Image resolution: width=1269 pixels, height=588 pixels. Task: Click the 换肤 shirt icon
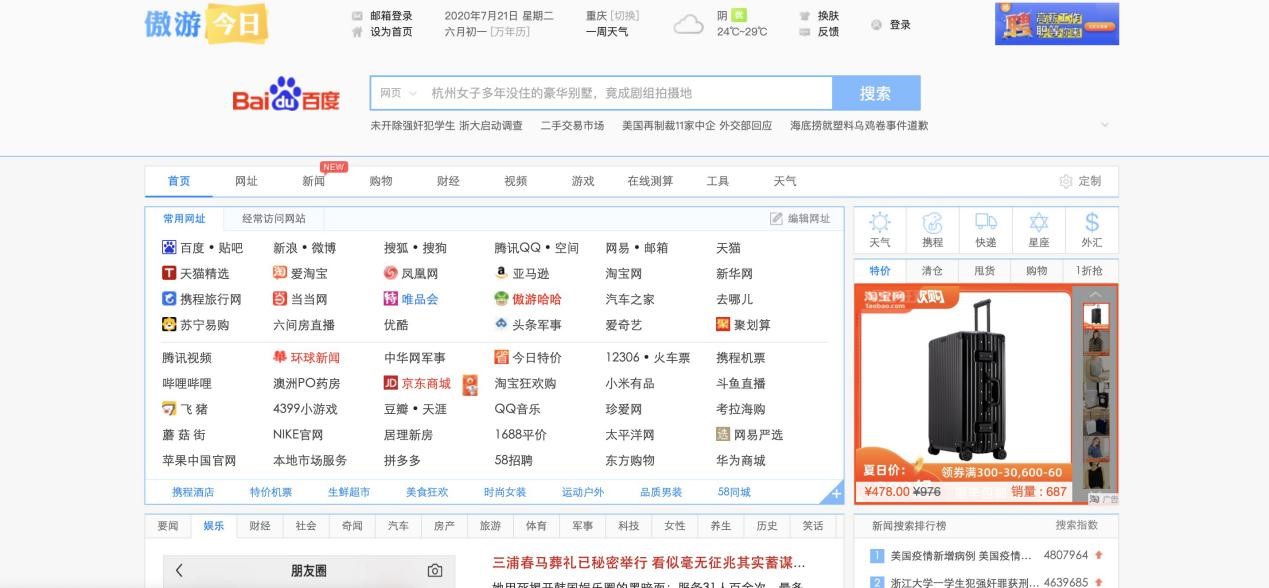point(805,16)
